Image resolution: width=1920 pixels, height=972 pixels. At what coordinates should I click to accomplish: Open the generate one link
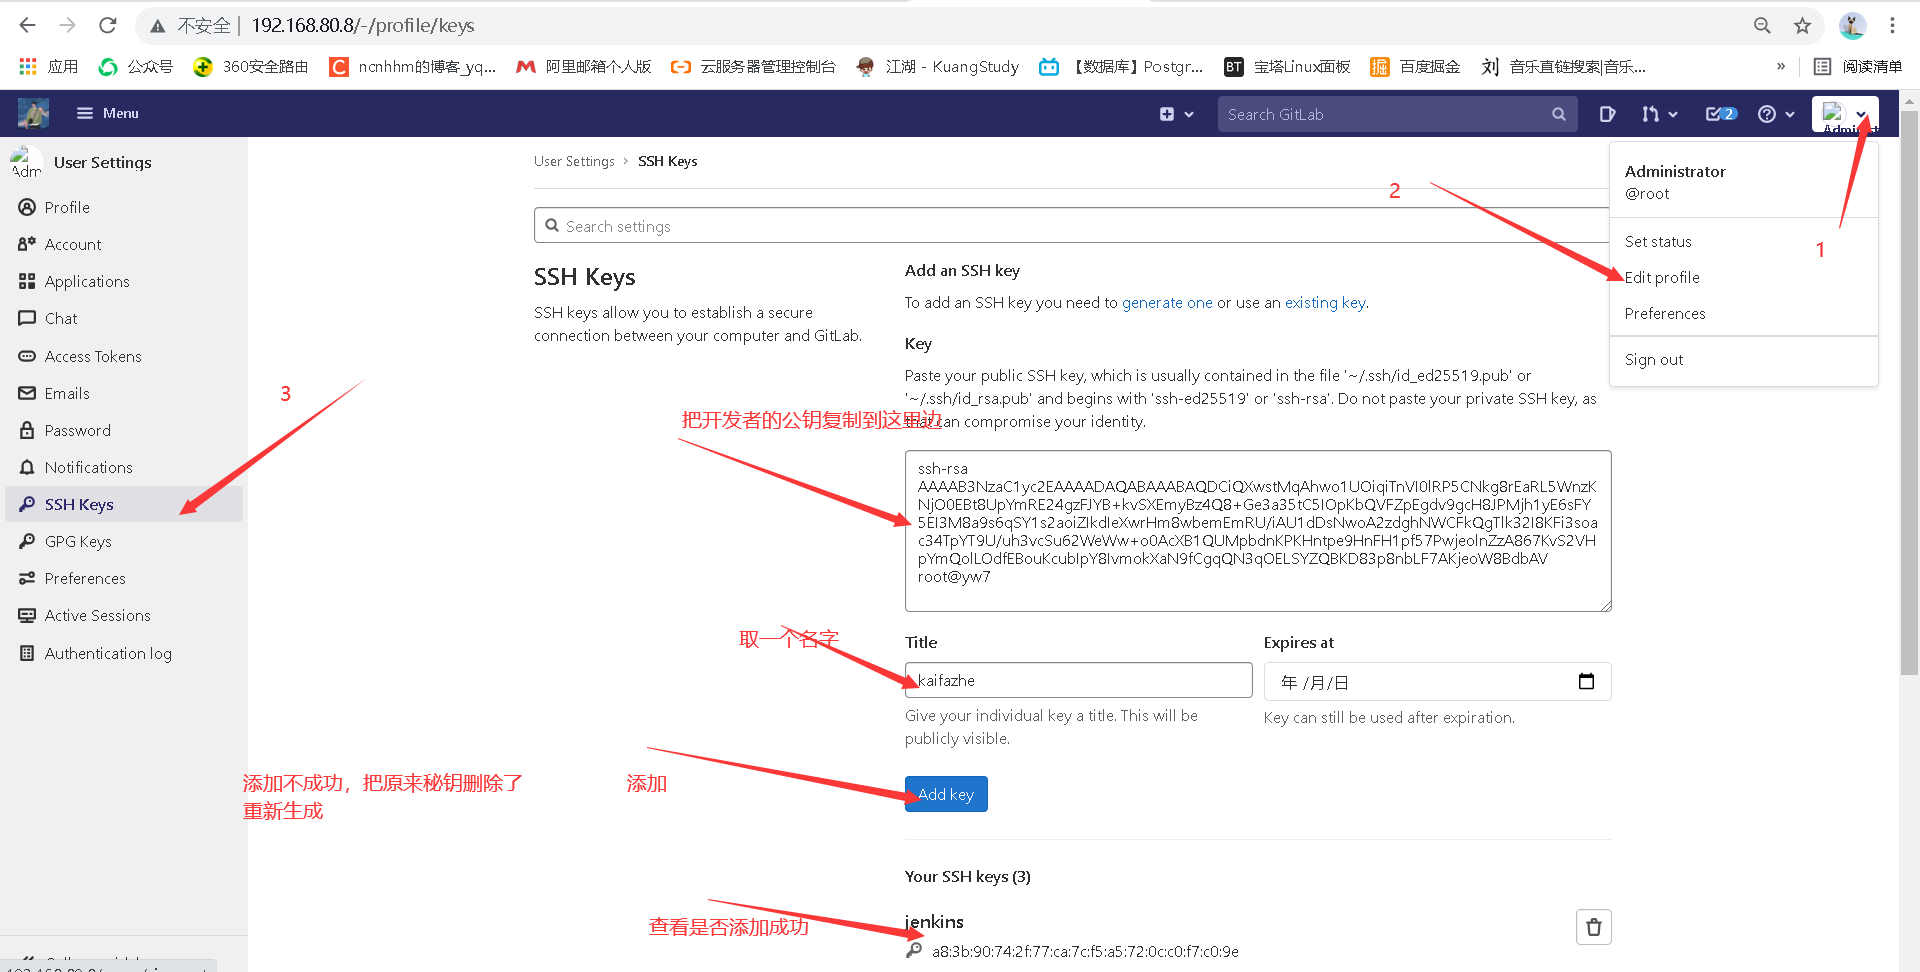(1167, 302)
